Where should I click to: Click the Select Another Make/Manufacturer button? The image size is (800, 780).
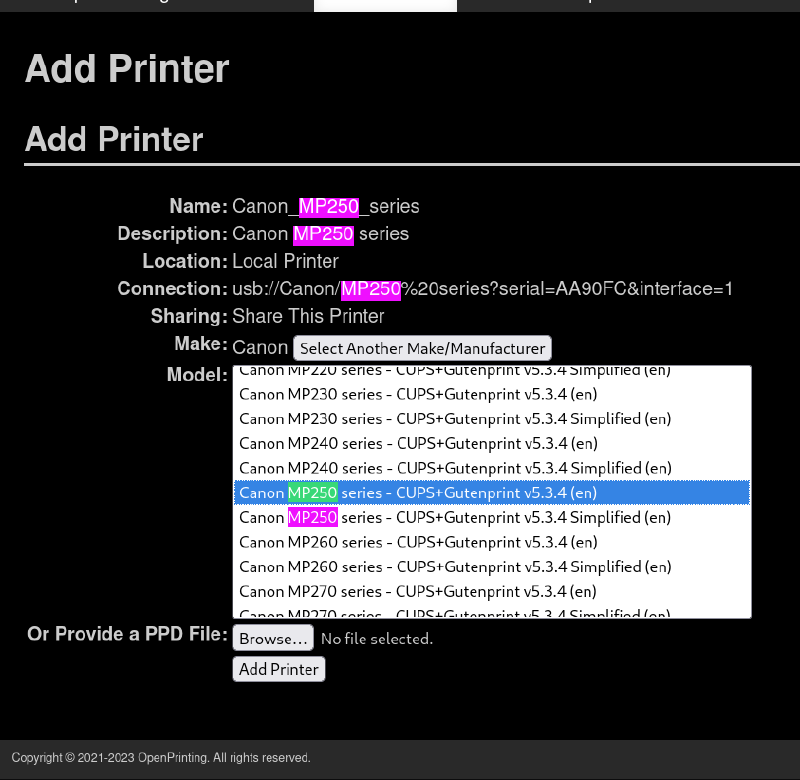(422, 348)
